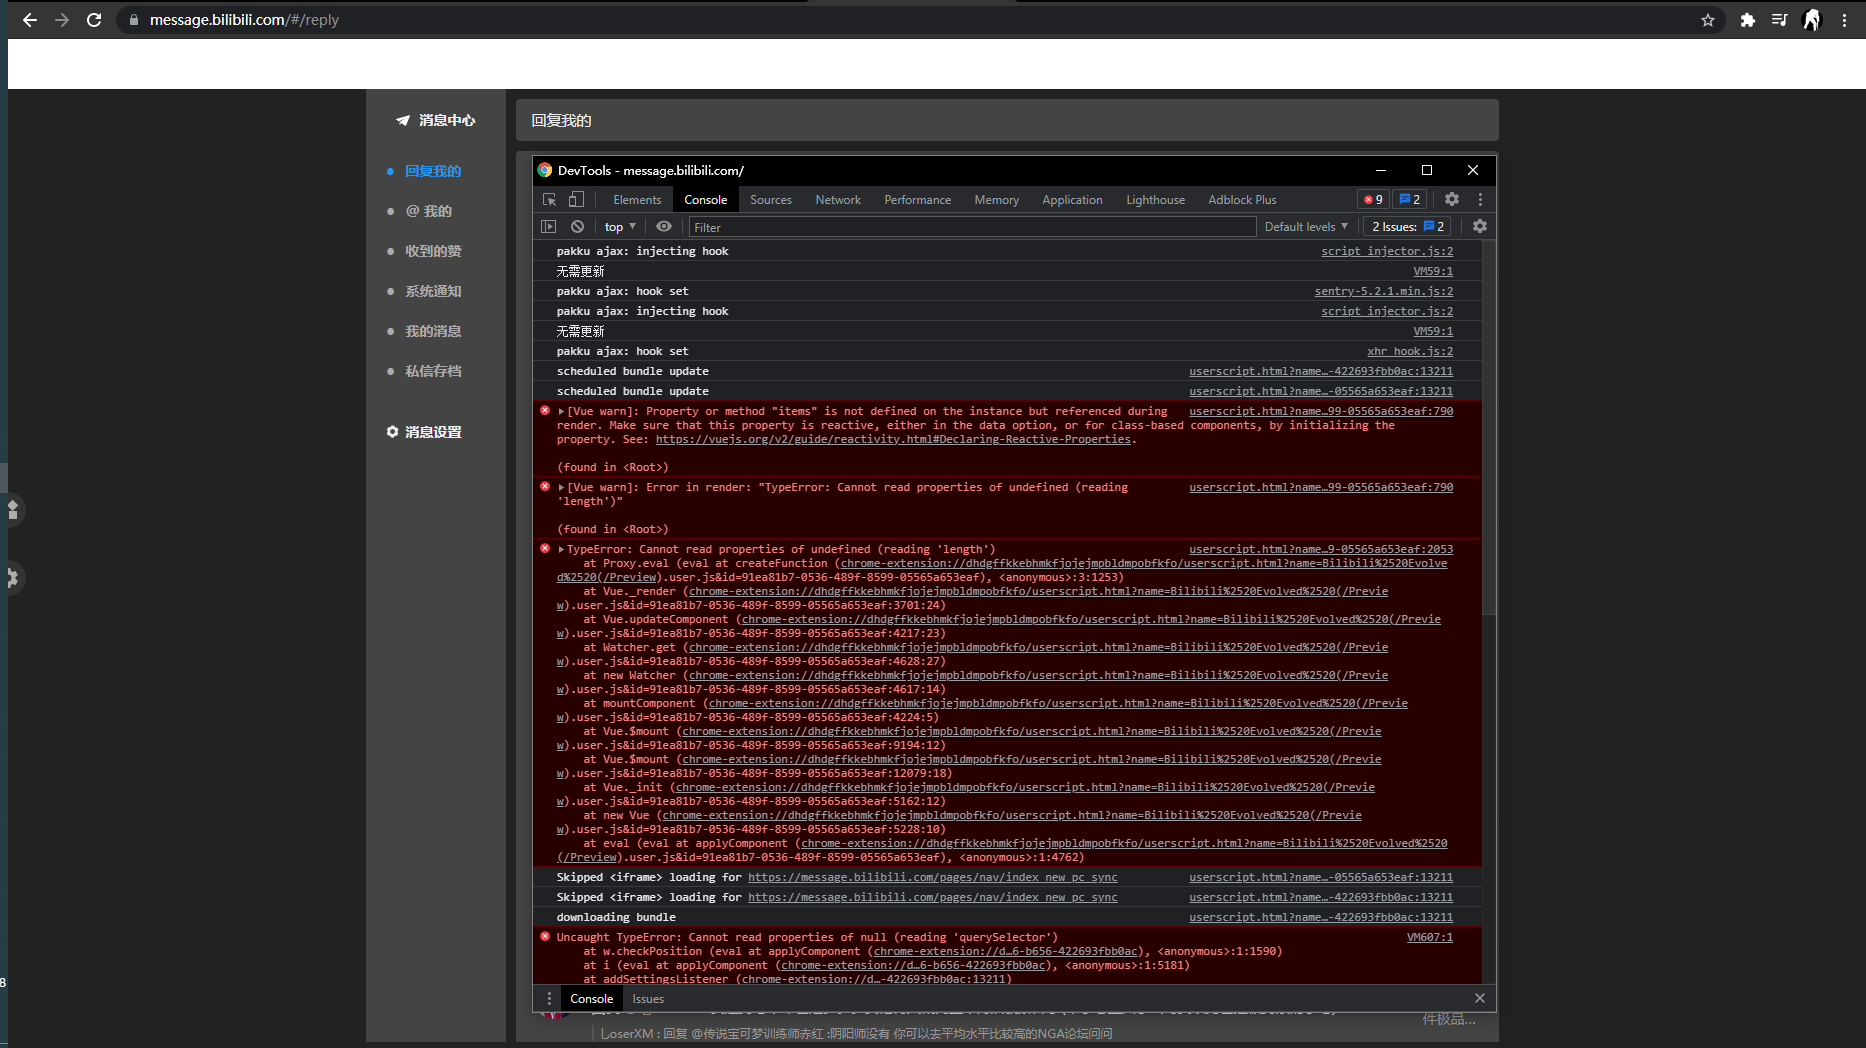Image resolution: width=1866 pixels, height=1048 pixels.
Task: Go back with the browser back arrow
Action: tap(30, 20)
